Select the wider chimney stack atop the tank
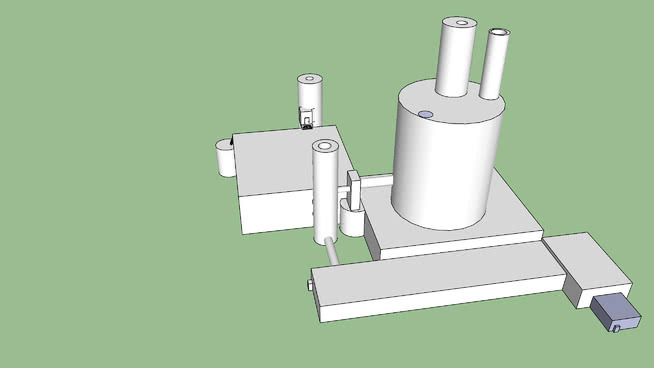 point(455,57)
